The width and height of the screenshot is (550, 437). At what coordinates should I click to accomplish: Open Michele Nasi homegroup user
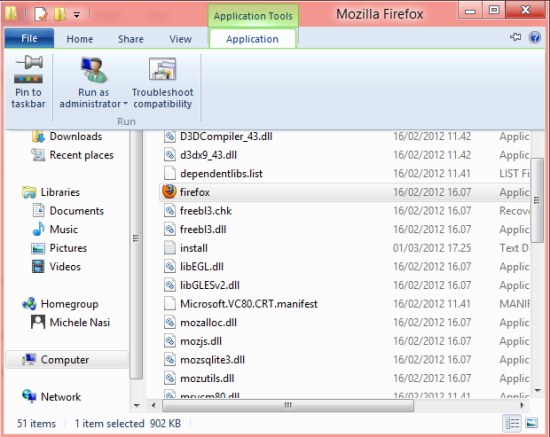pyautogui.click(x=71, y=322)
